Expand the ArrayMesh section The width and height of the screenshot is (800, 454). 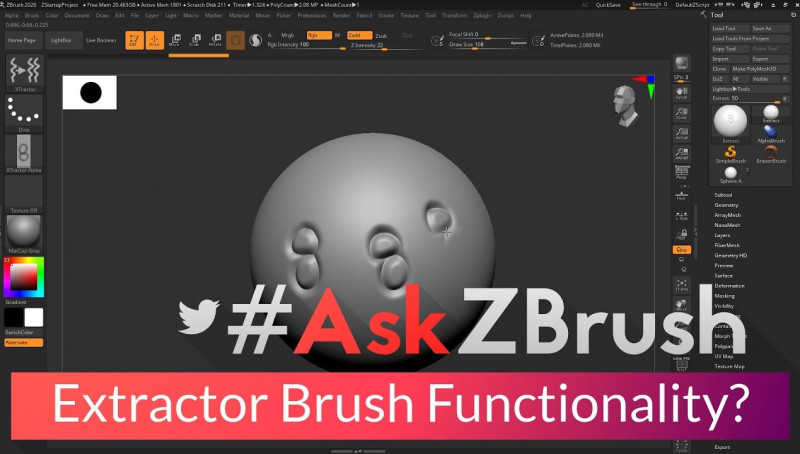[x=727, y=215]
